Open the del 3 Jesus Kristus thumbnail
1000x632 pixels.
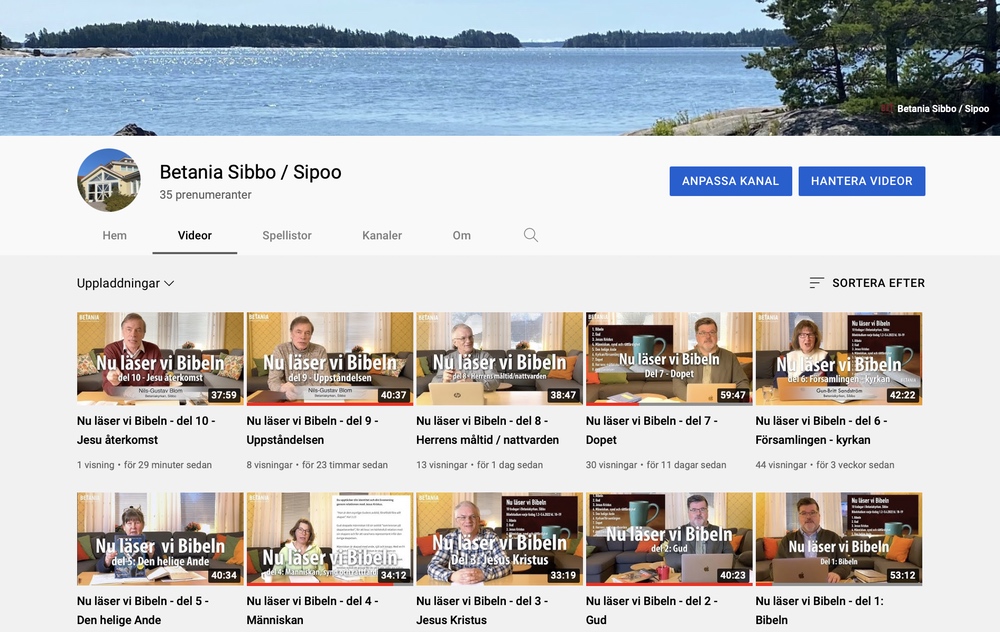tap(499, 538)
